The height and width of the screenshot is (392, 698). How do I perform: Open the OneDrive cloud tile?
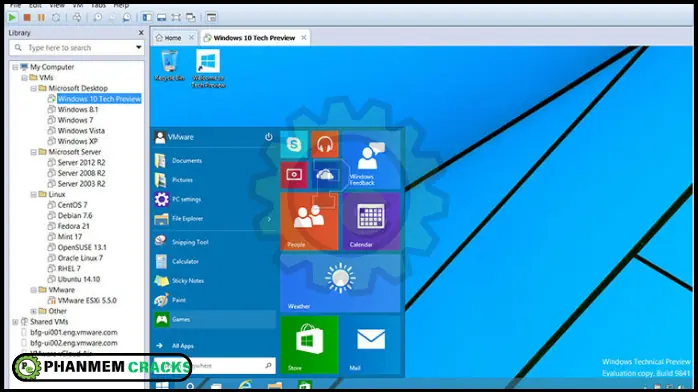[325, 175]
